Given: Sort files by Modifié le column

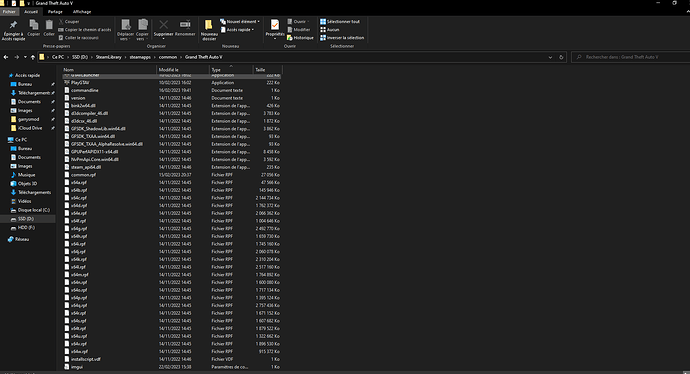Looking at the screenshot, I should [183, 70].
